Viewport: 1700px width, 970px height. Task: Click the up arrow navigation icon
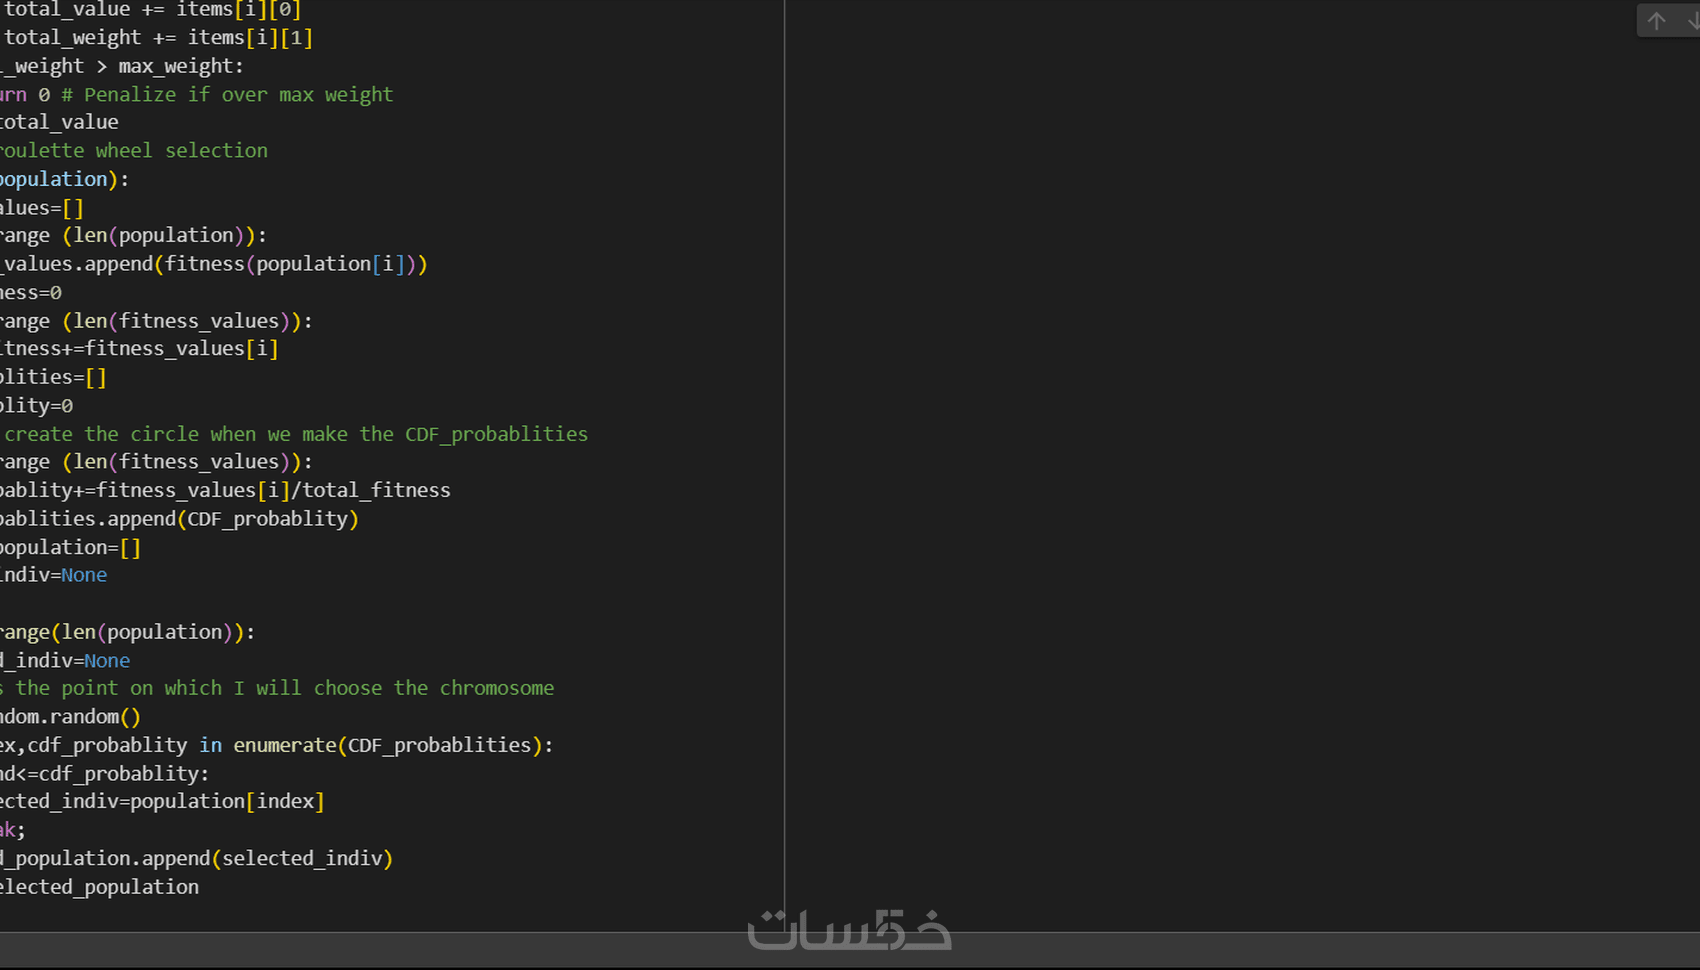(x=1656, y=20)
